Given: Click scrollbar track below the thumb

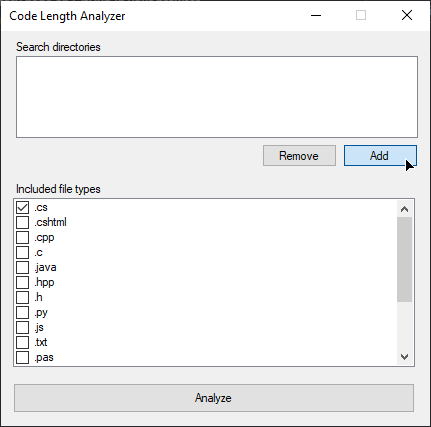Looking at the screenshot, I should 404,326.
